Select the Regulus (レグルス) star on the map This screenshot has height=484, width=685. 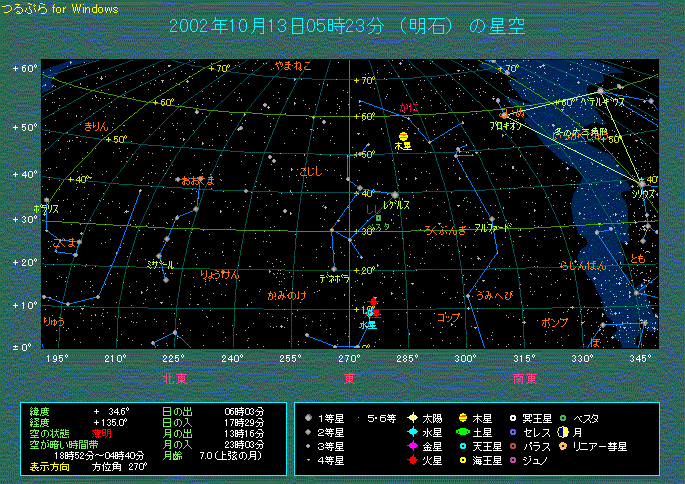coord(395,195)
